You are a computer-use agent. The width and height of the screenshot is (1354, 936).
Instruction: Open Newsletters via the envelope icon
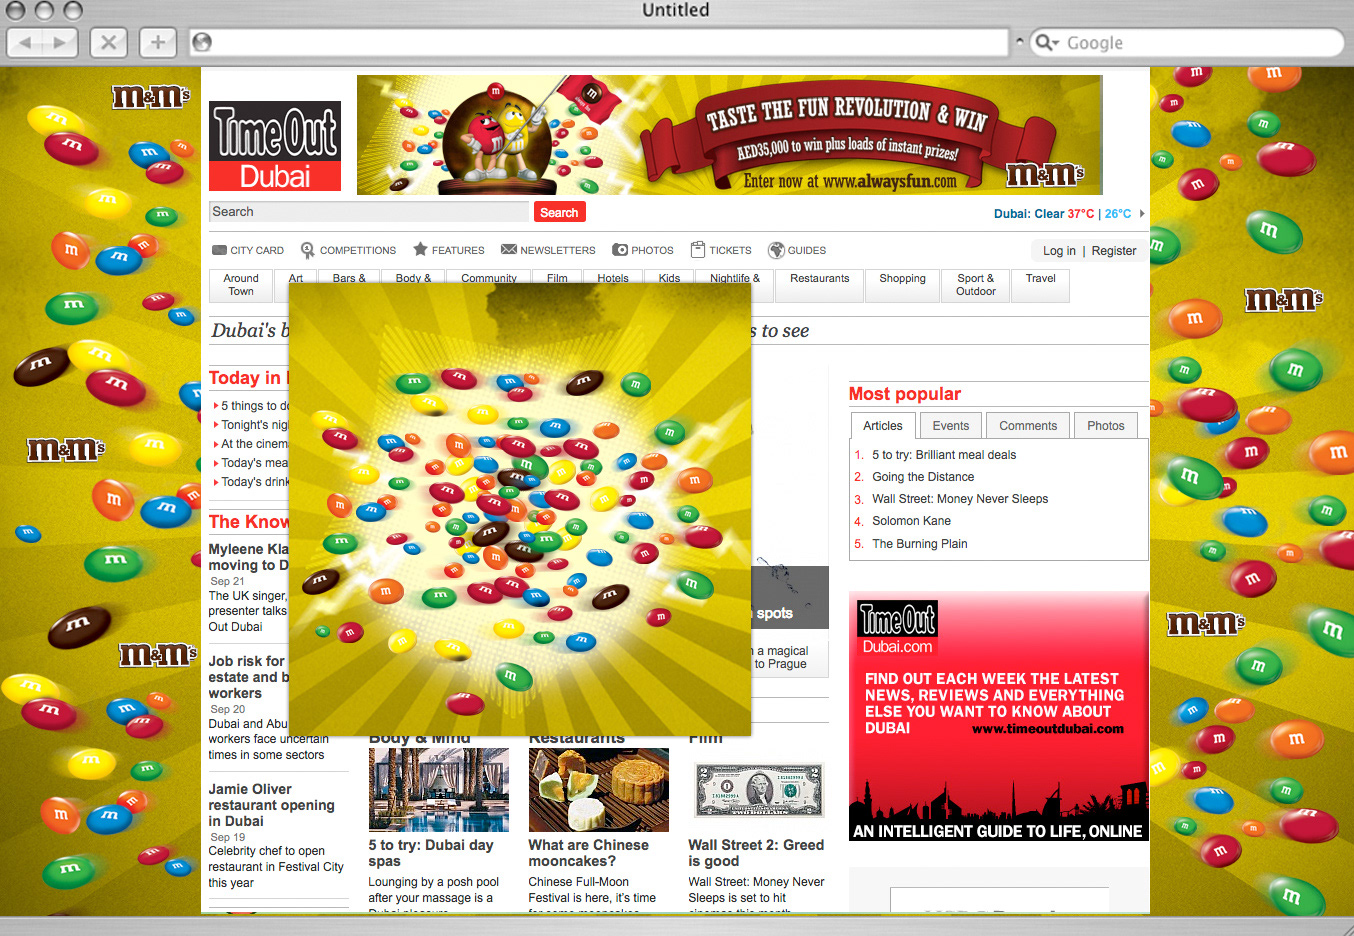[508, 249]
